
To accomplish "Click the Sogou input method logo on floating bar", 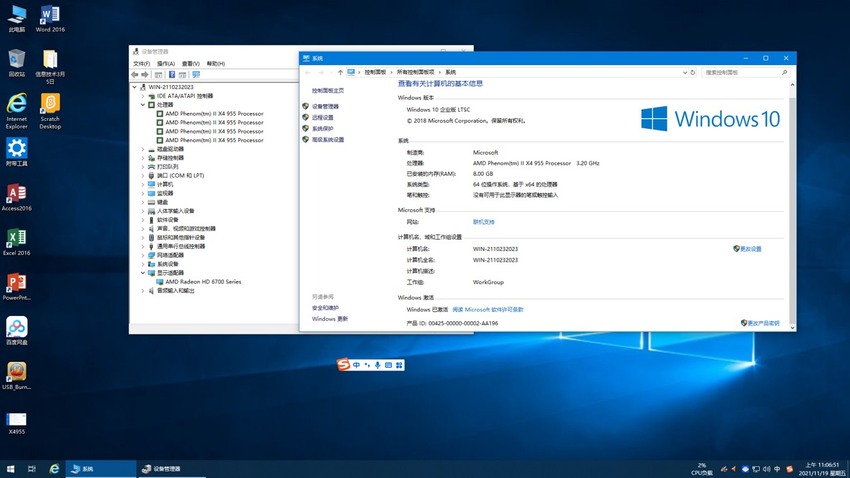I will coord(343,365).
